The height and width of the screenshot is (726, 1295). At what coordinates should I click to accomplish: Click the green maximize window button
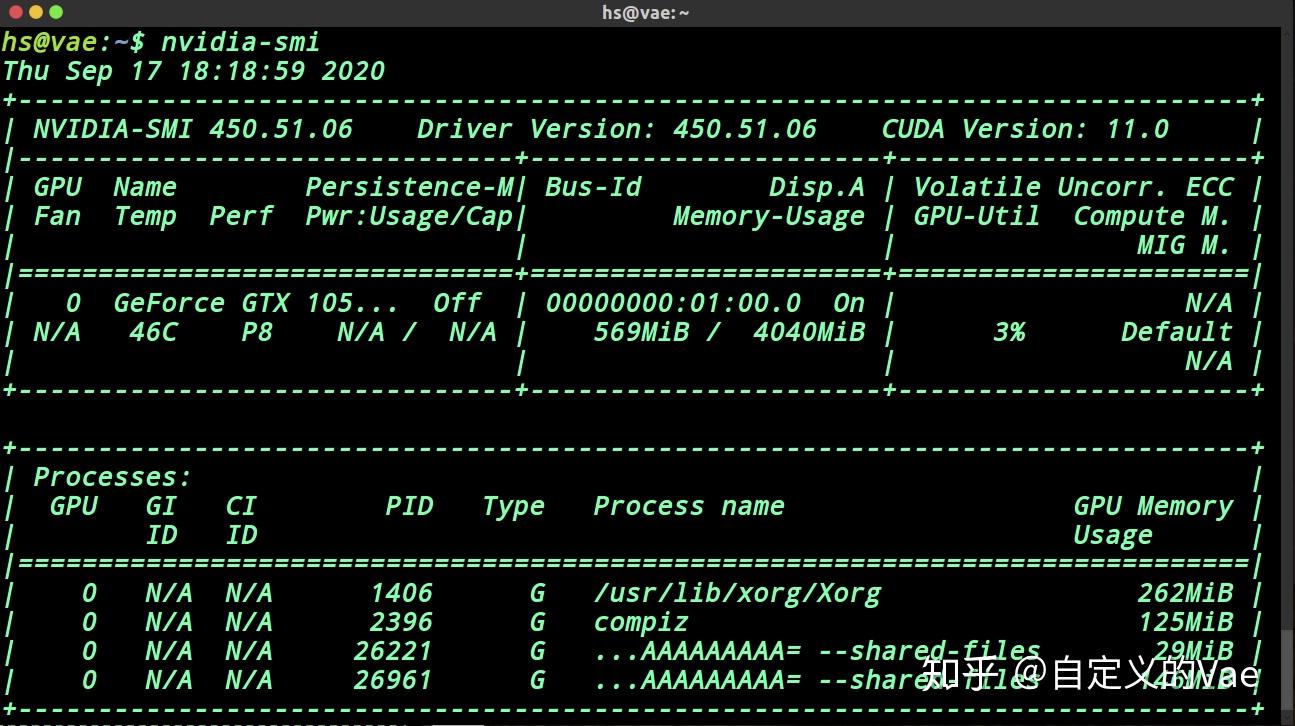(56, 12)
